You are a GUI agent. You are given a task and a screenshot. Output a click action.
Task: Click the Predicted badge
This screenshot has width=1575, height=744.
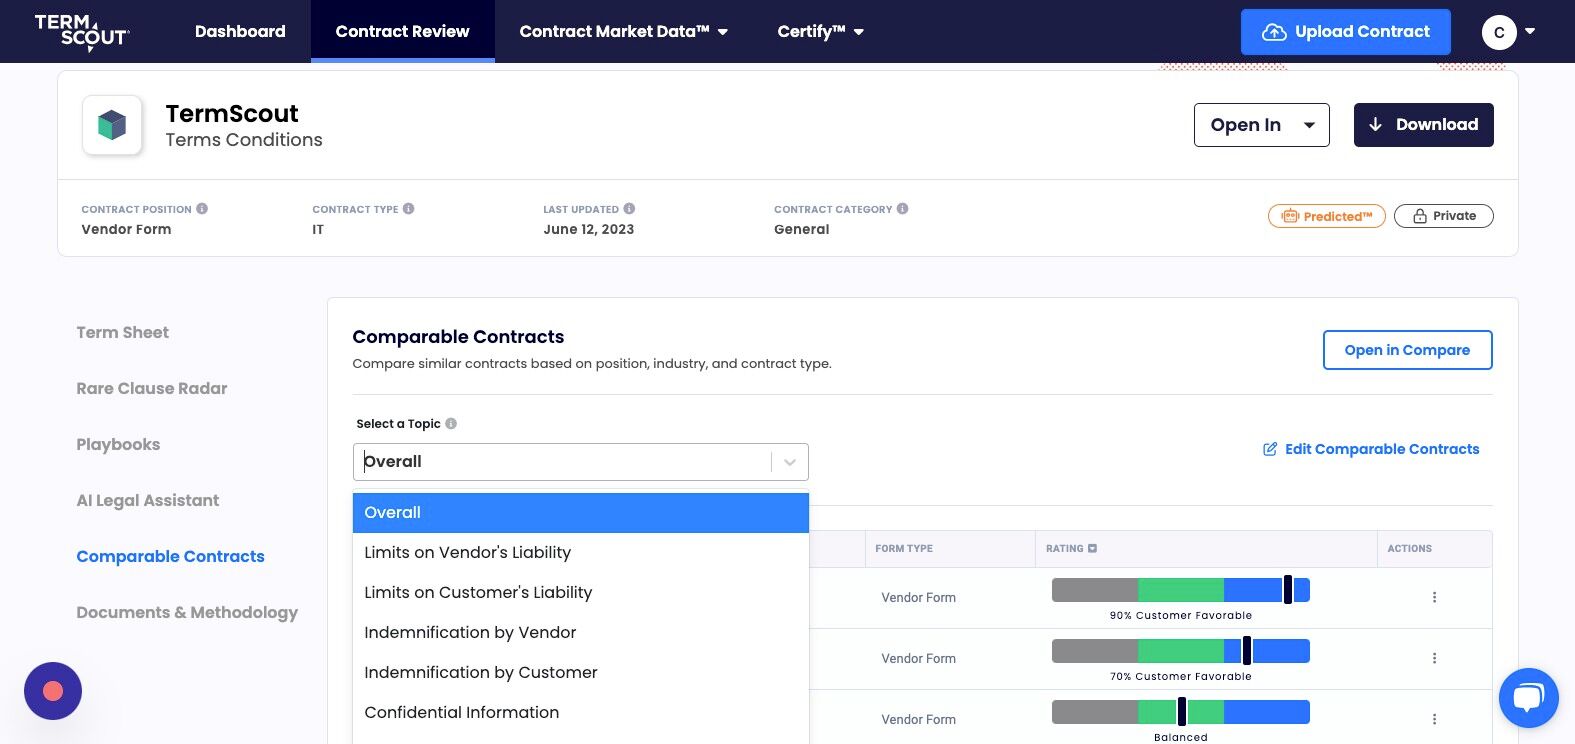(1327, 216)
